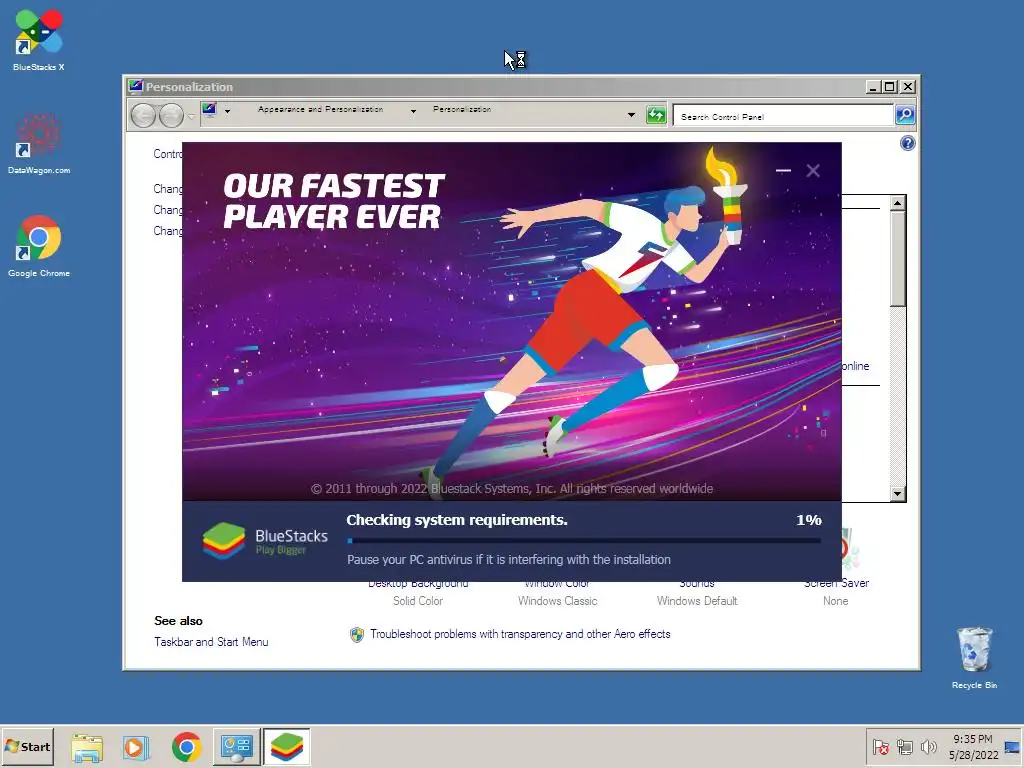The image size is (1024, 768).
Task: Click the Search Control Panel field
Action: 782,116
